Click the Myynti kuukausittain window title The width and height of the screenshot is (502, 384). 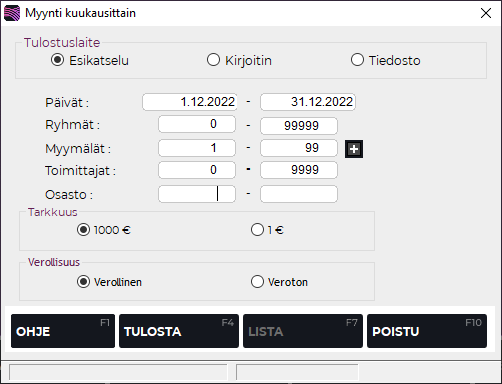(x=81, y=13)
